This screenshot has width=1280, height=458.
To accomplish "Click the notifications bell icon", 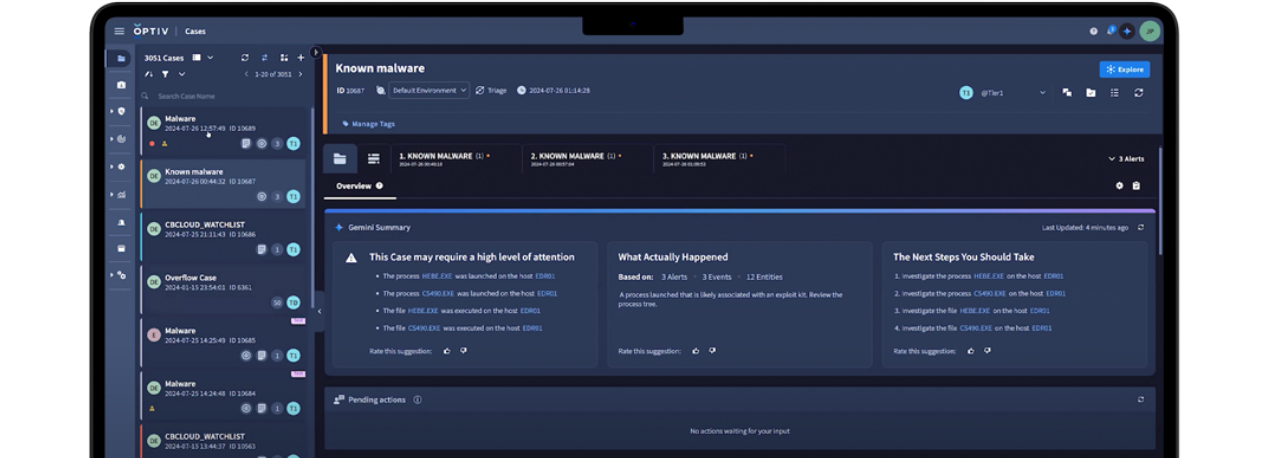I will [1110, 31].
